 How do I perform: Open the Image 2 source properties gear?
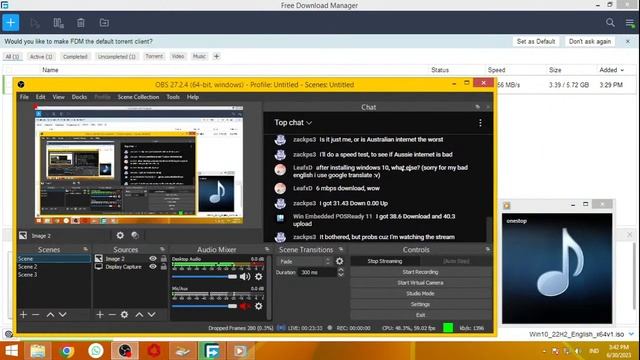point(120,236)
